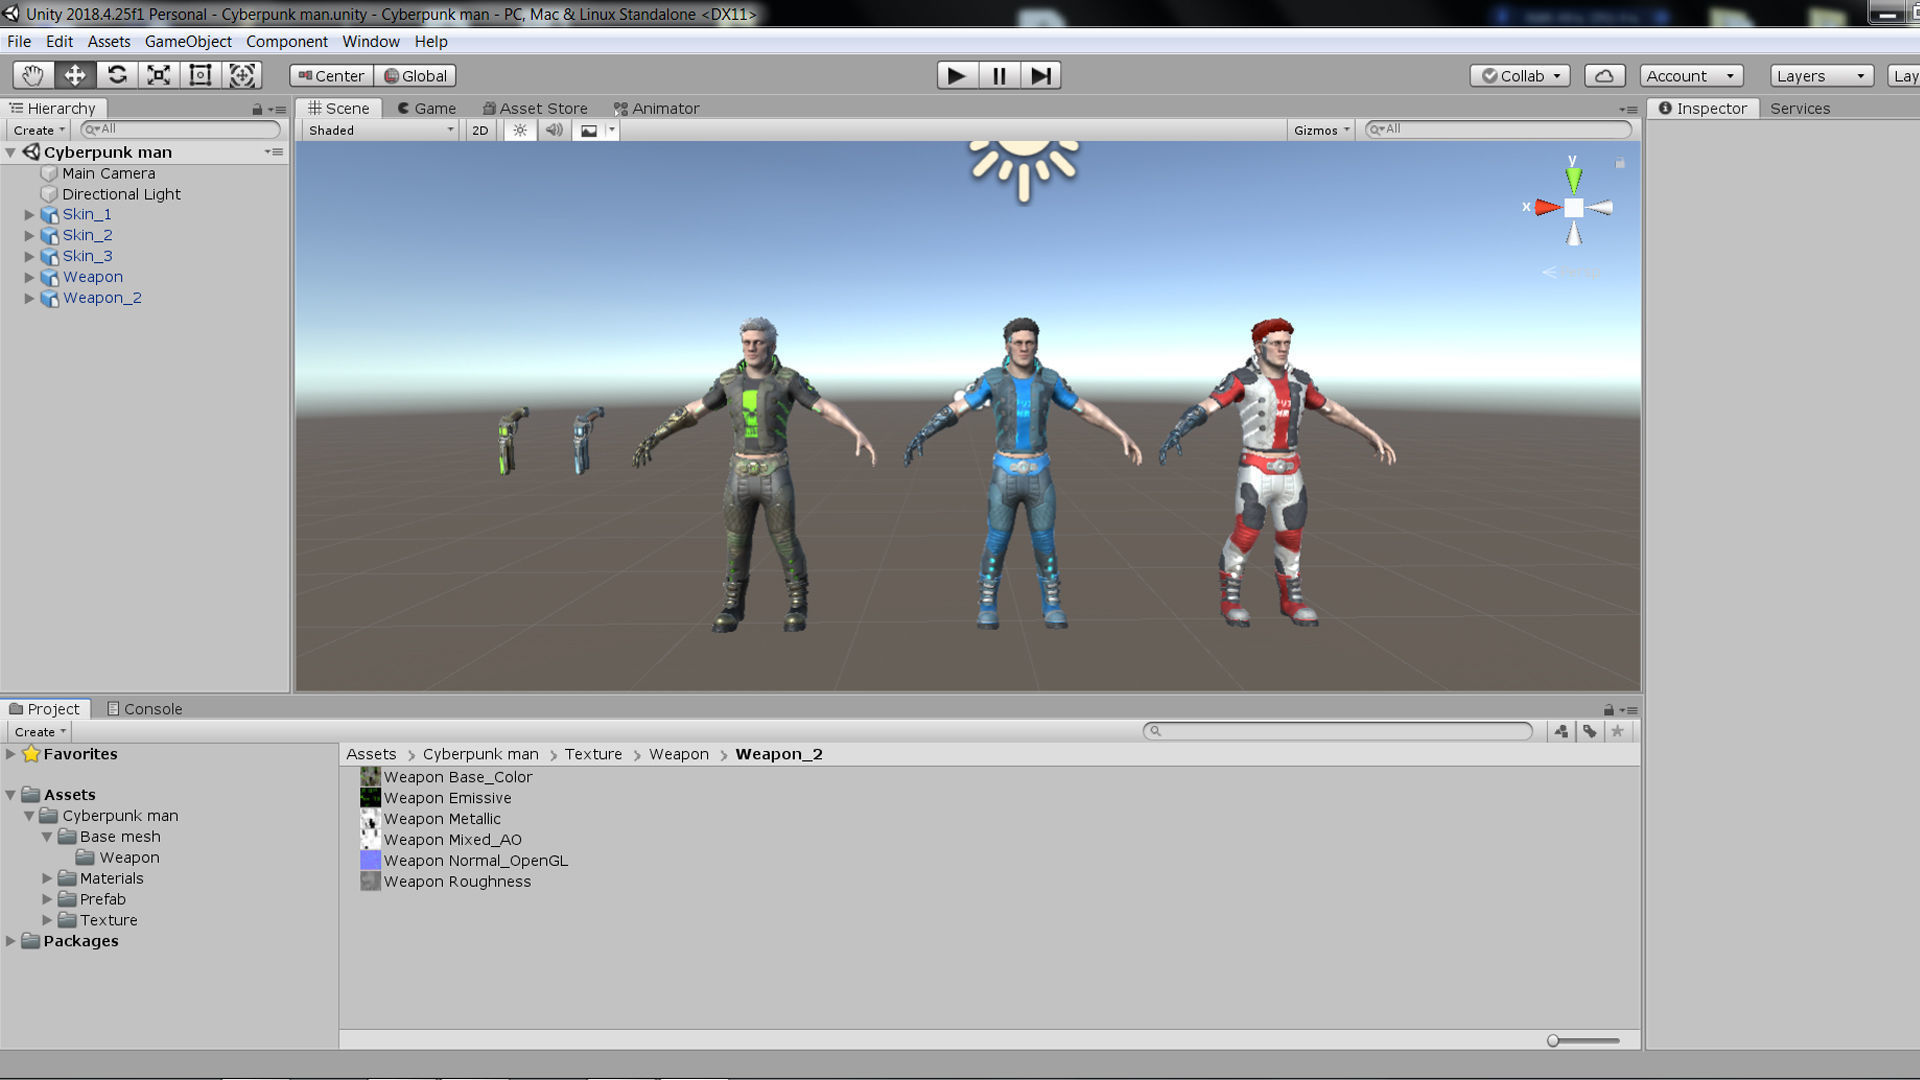The height and width of the screenshot is (1080, 1920).
Task: Open the cloud services icon
Action: [1604, 76]
